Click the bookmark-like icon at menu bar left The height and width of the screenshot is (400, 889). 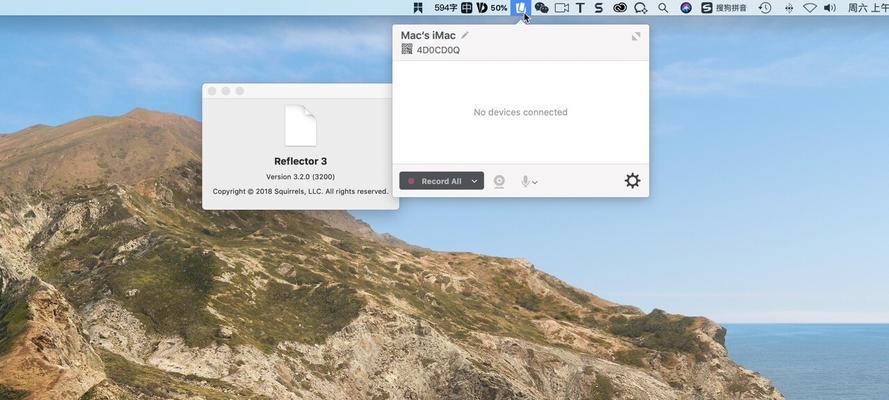coord(418,7)
